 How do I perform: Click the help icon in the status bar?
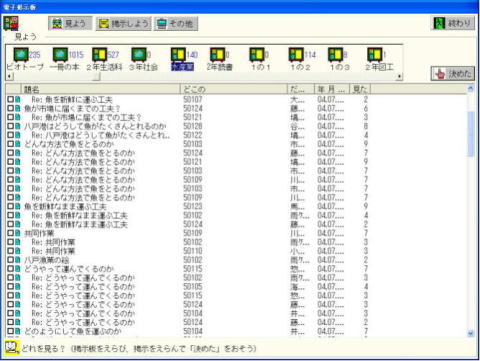(12, 348)
